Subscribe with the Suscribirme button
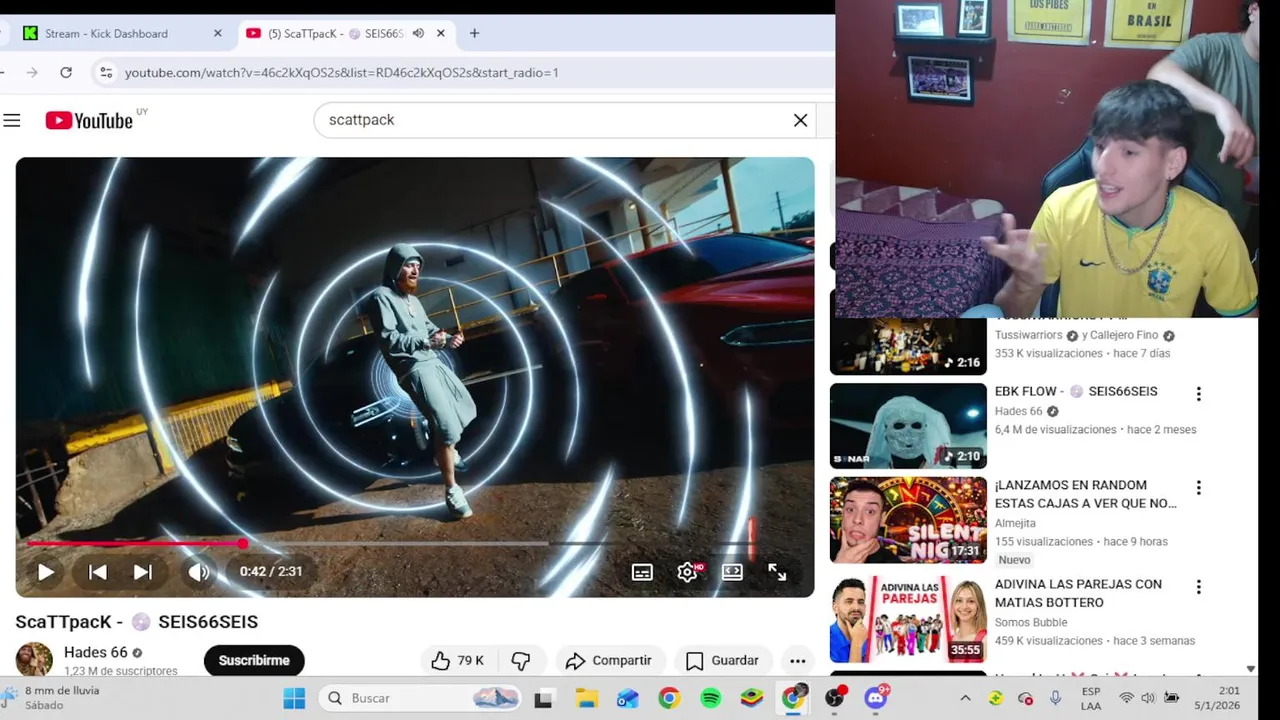Screen dimensions: 1280x720 pyautogui.click(x=254, y=661)
